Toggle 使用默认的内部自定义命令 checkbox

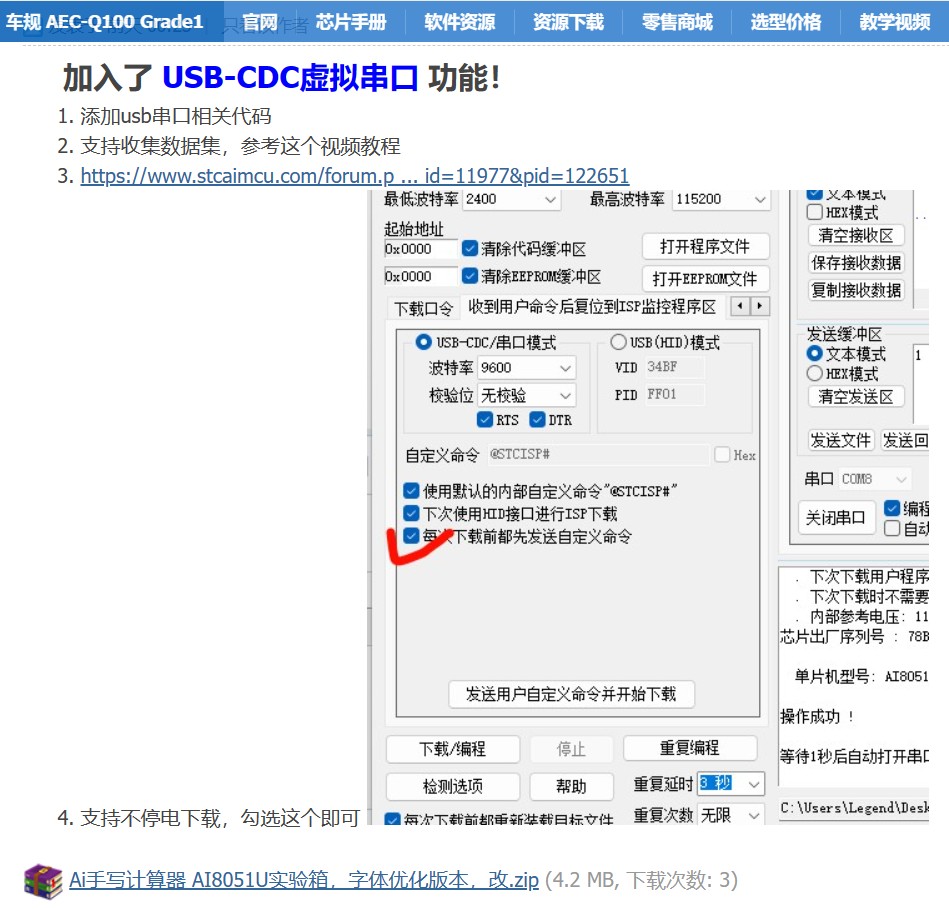point(411,491)
